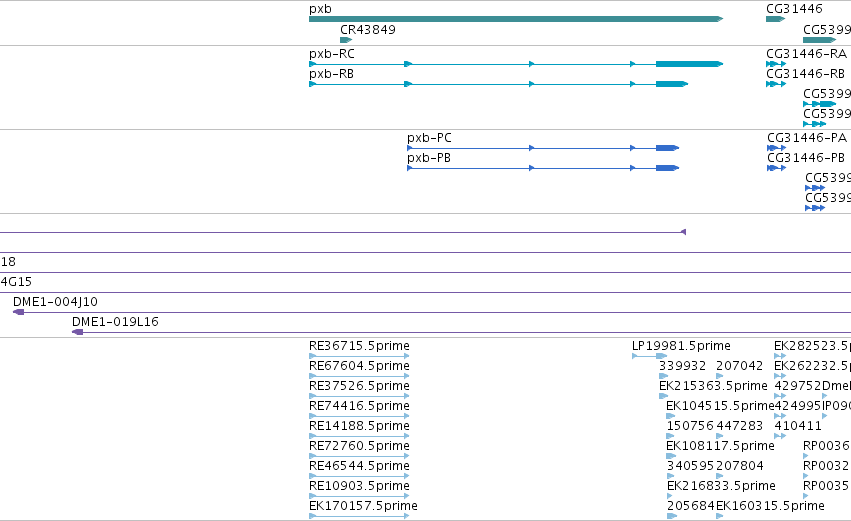Select the 447283 feature label
Viewport: 851px width, 521px height.
point(740,426)
